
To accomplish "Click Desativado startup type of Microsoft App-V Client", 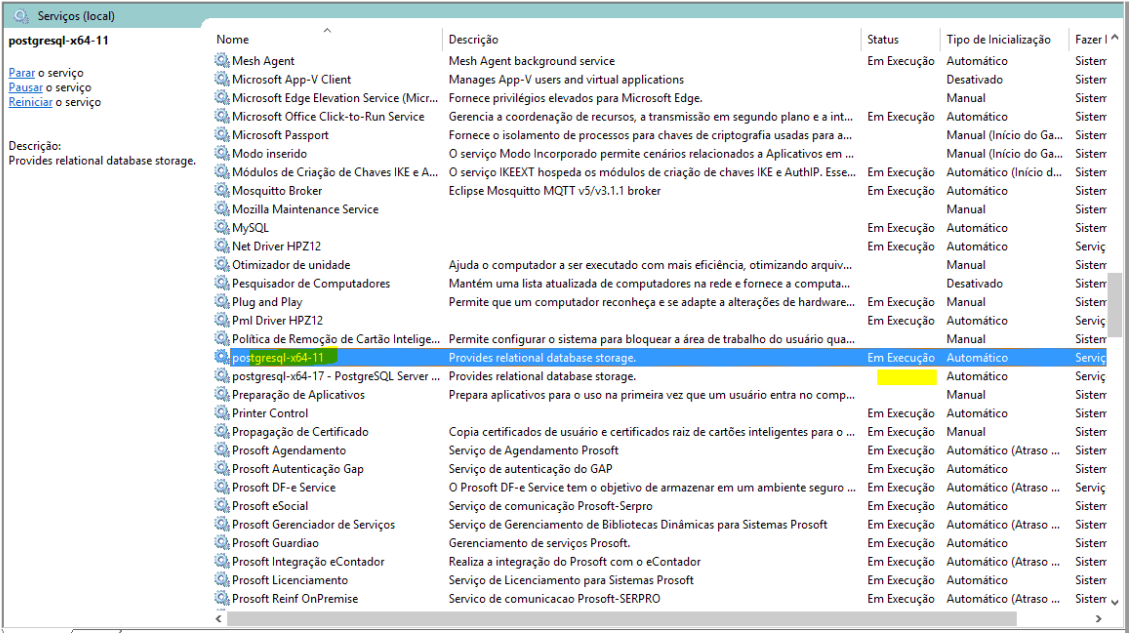I will [974, 79].
